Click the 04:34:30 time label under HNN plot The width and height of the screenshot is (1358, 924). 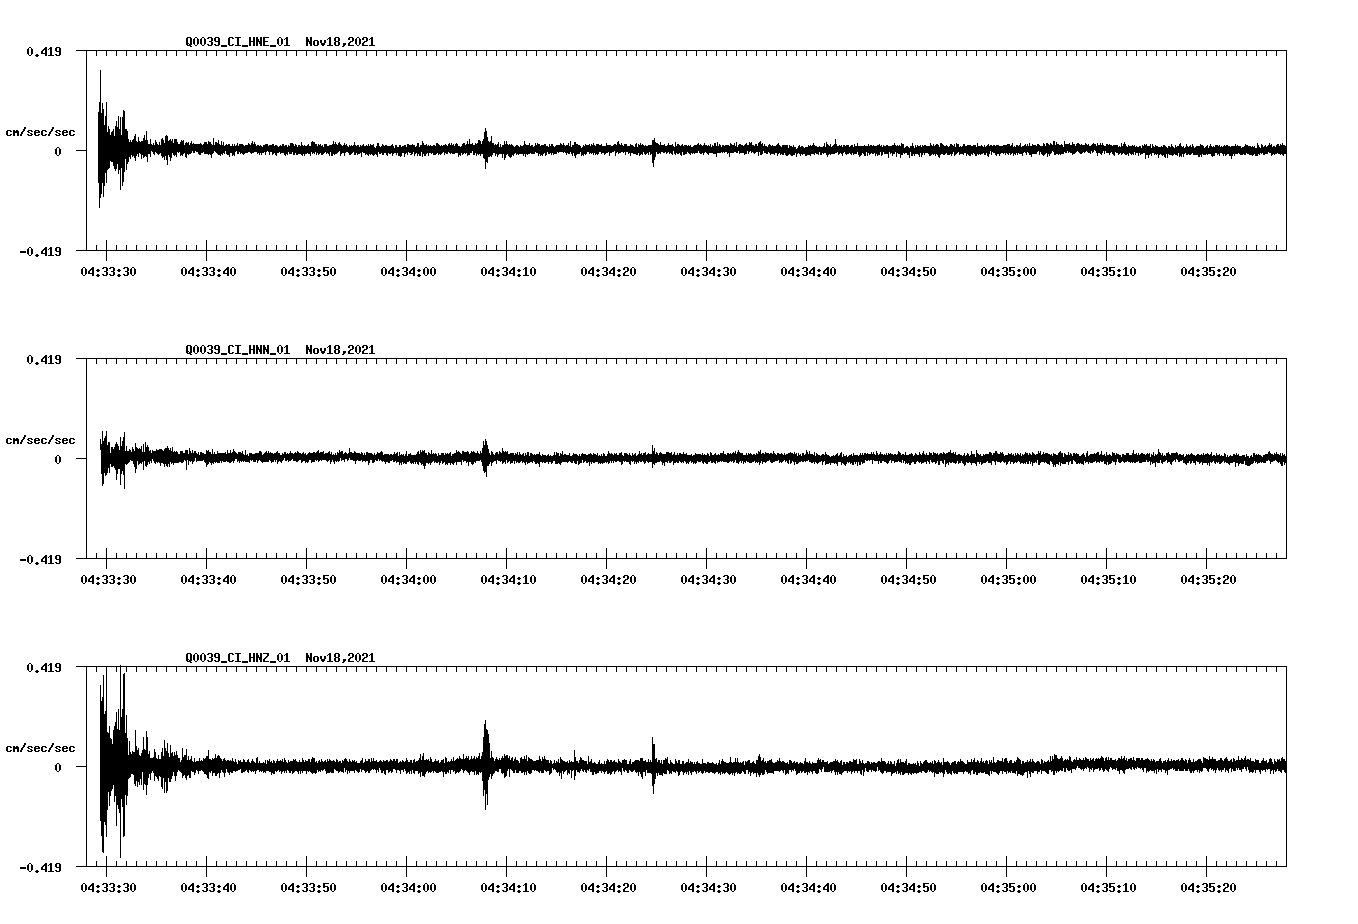click(x=708, y=580)
